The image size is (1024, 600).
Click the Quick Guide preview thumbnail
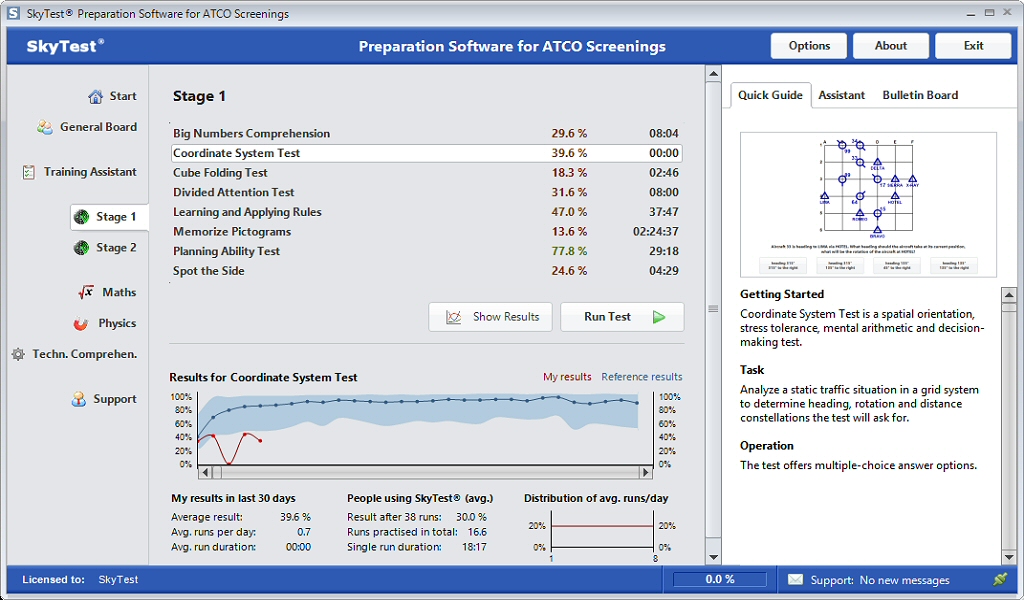pyautogui.click(x=868, y=204)
